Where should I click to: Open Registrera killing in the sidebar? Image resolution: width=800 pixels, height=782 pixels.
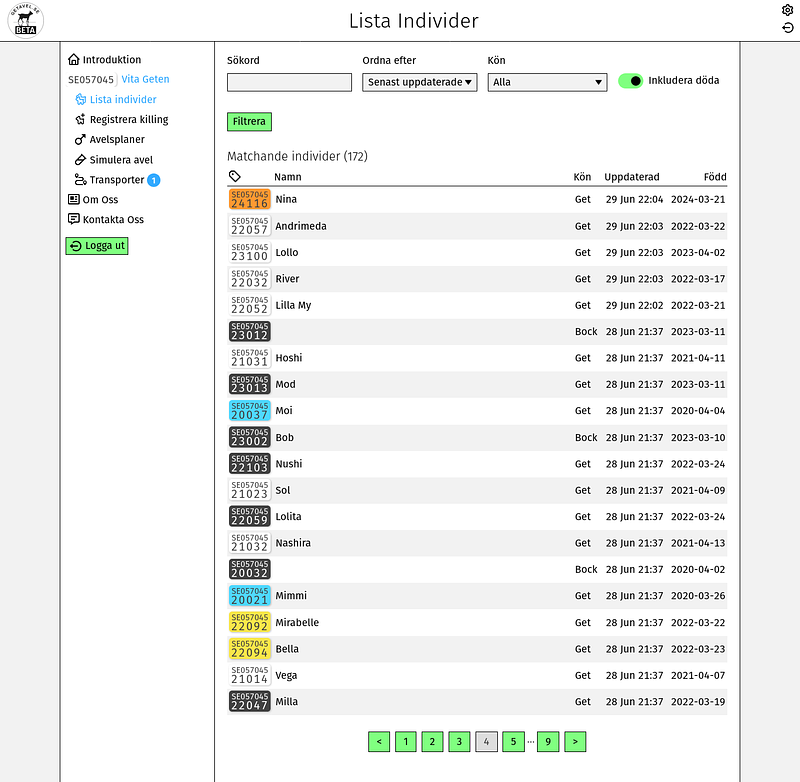click(128, 120)
